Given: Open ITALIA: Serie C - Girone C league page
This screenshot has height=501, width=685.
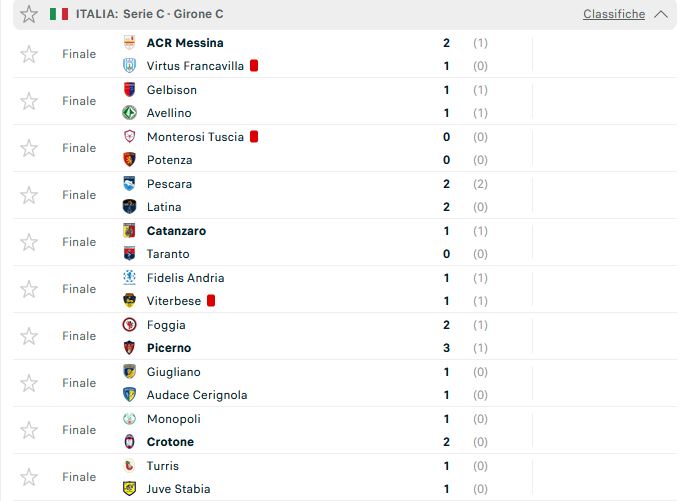Looking at the screenshot, I should click(149, 14).
